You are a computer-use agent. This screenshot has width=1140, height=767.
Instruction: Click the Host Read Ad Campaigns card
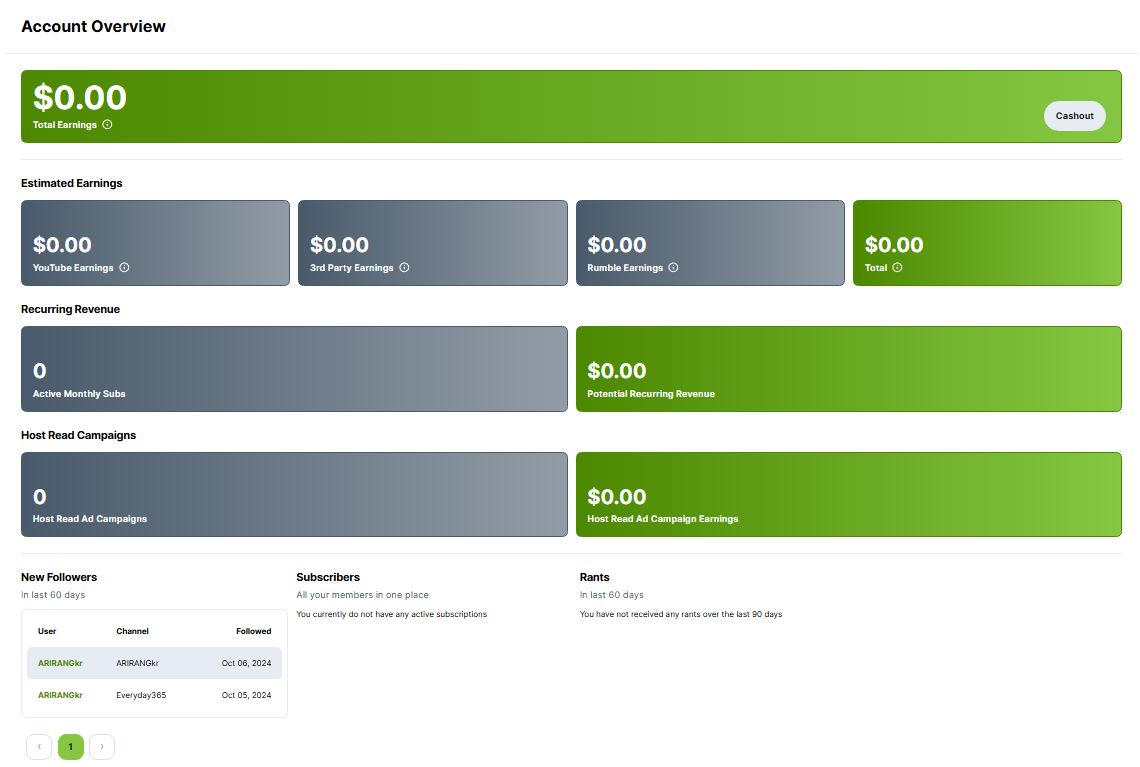click(294, 494)
